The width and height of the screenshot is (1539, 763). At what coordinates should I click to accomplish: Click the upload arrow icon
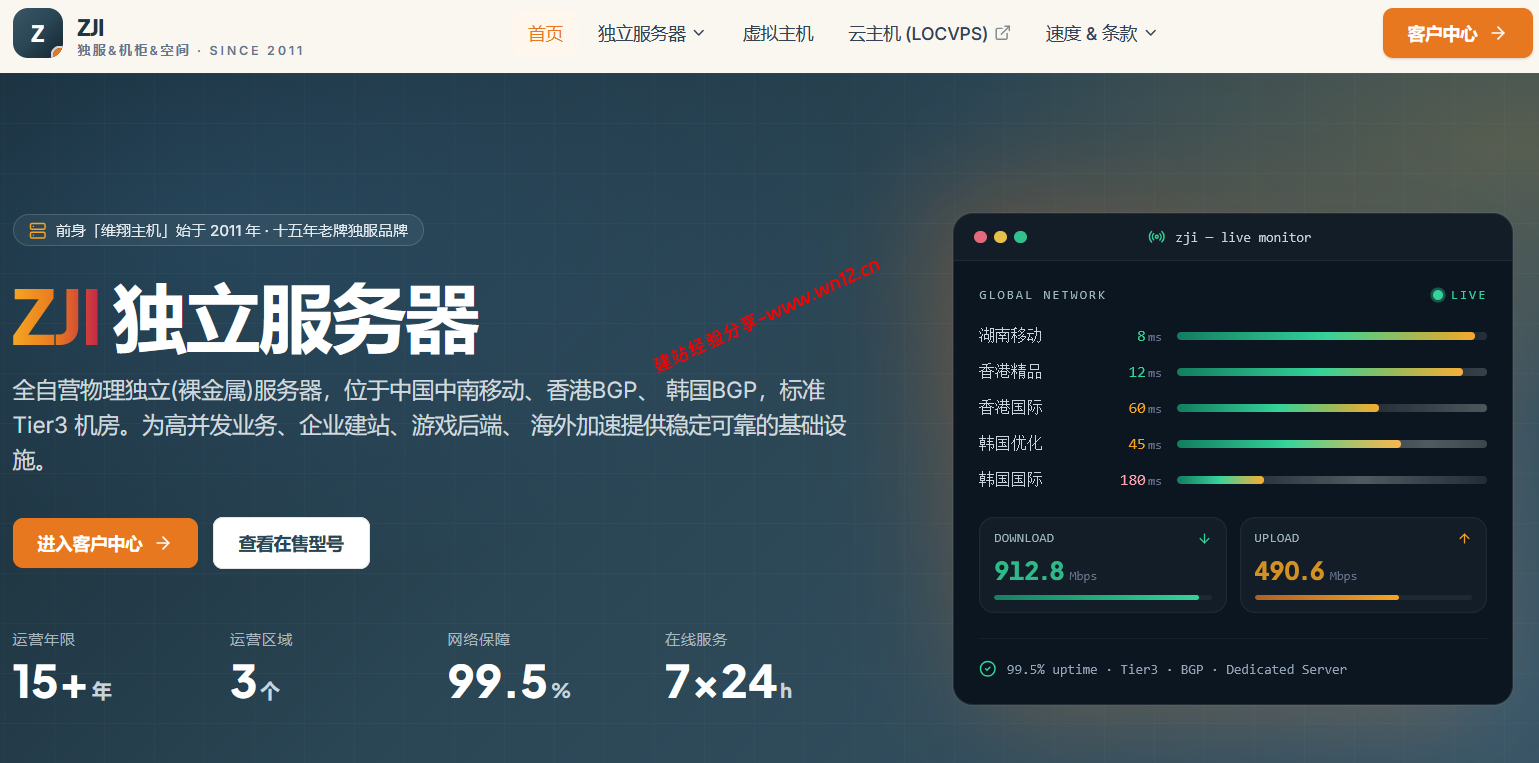tap(1464, 538)
